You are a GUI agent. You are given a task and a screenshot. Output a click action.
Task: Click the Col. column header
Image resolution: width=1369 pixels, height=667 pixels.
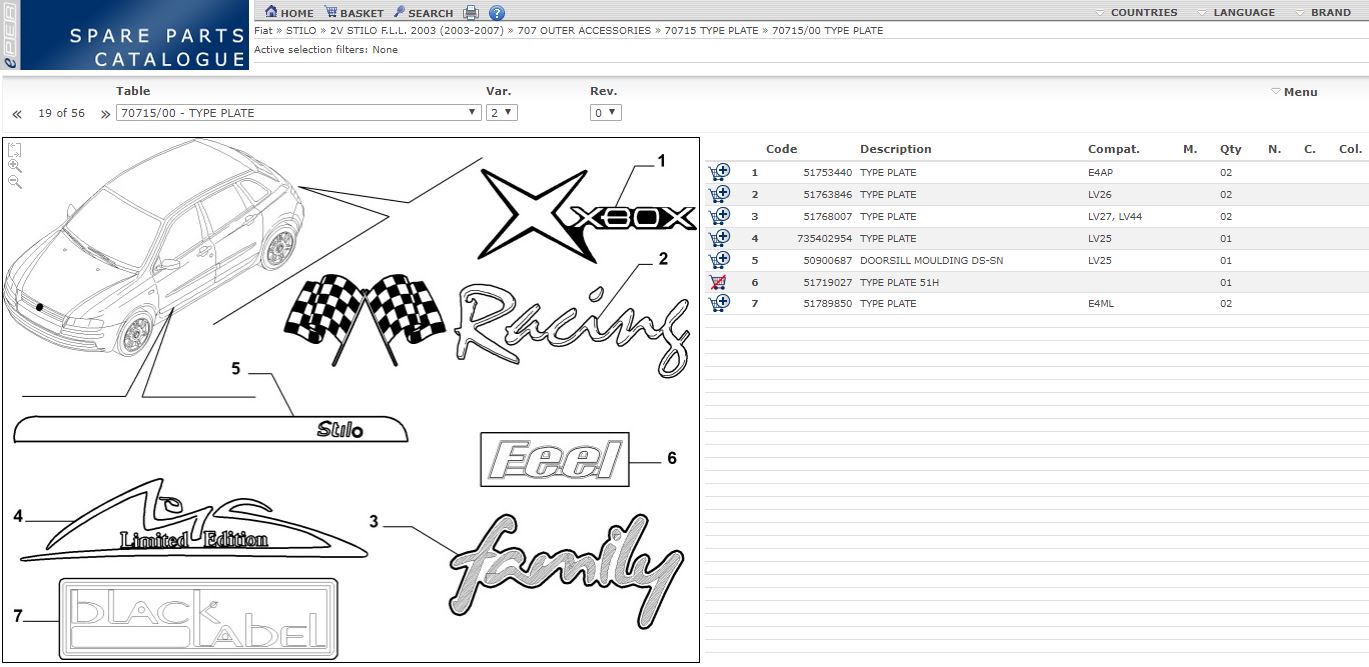(1350, 149)
